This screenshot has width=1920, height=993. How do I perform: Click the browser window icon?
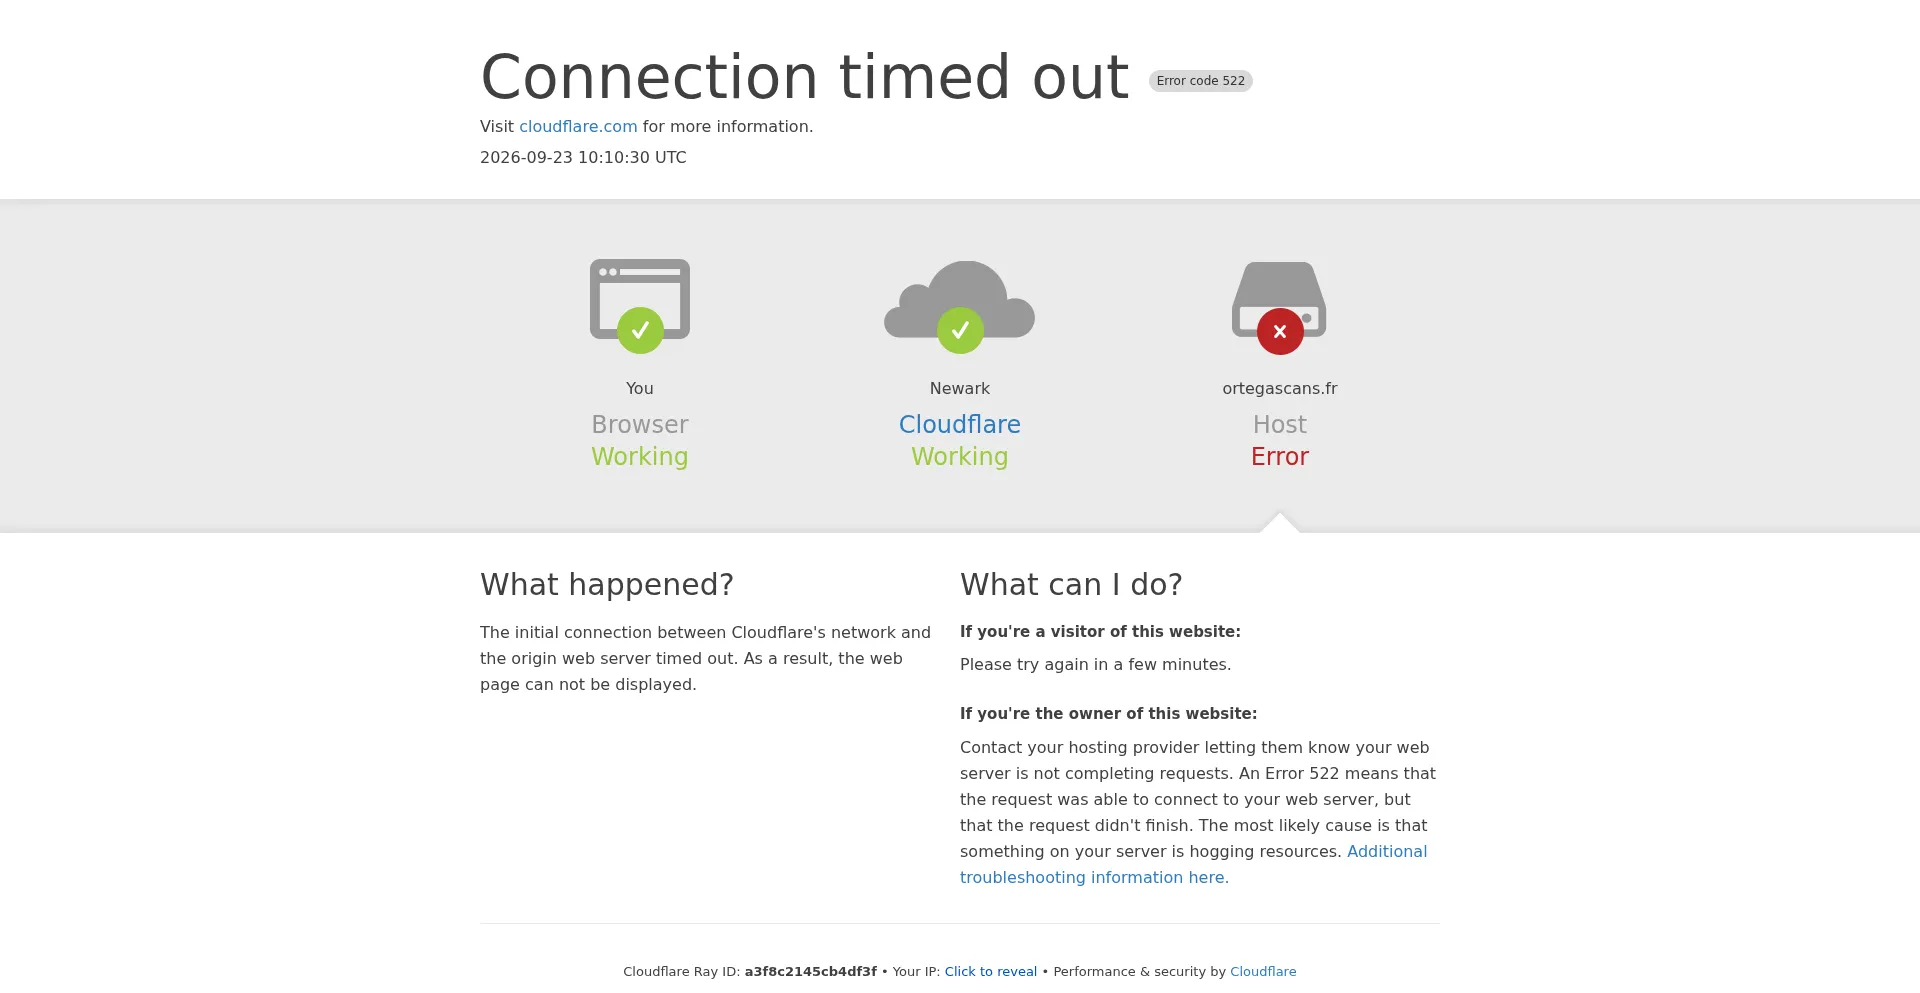point(640,299)
